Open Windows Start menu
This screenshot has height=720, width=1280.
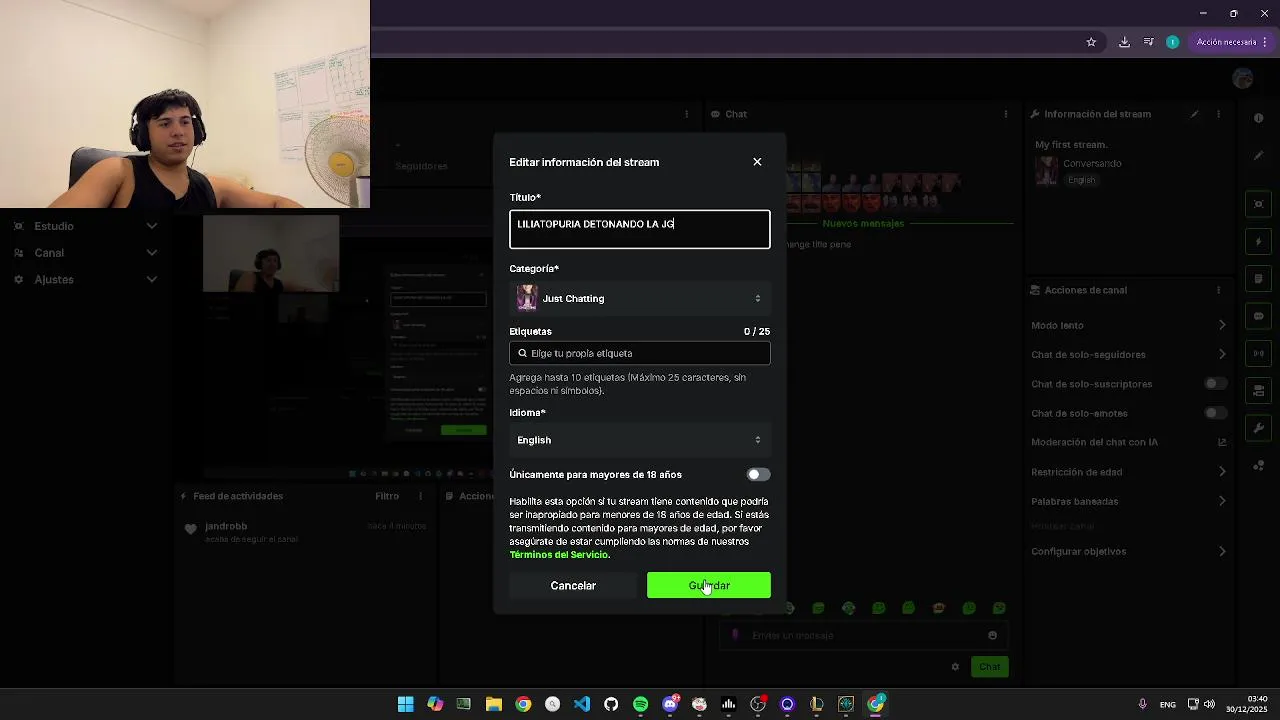click(x=405, y=704)
